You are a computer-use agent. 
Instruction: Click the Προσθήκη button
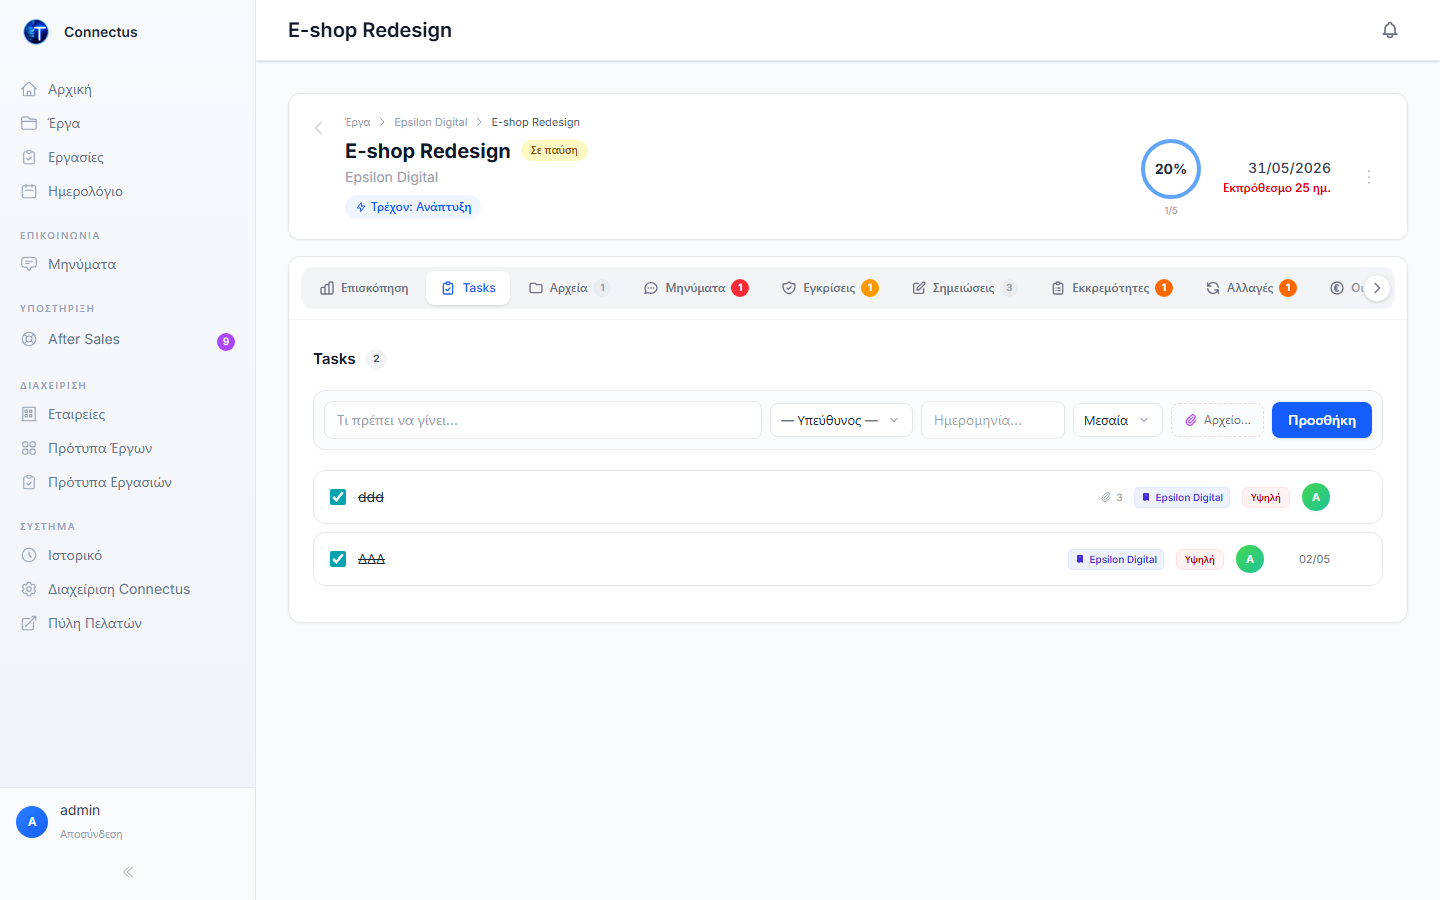pos(1322,420)
